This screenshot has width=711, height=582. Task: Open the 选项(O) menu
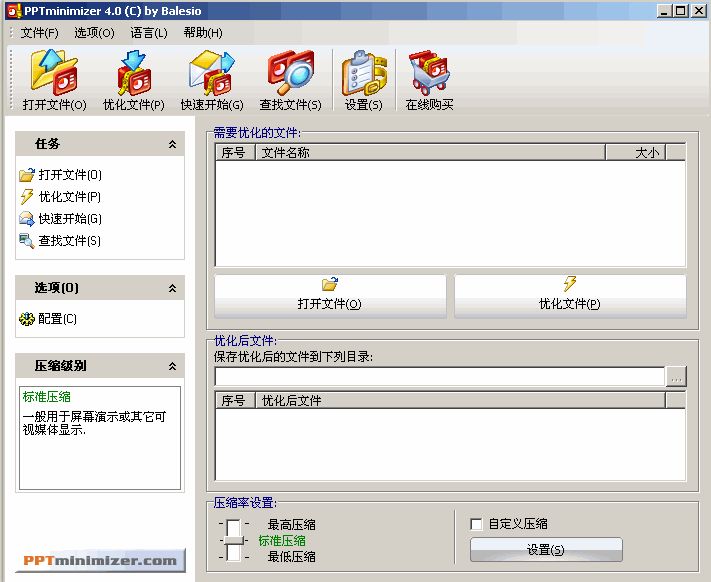pos(94,33)
